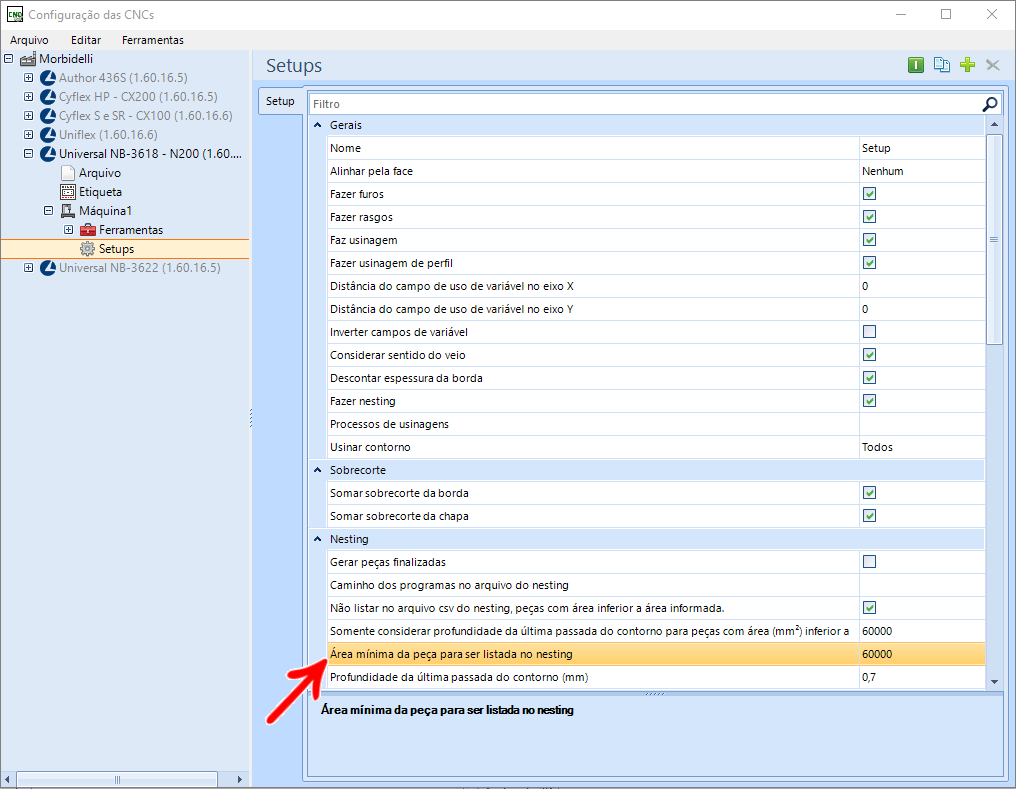Click the Morbidelli factory icon
This screenshot has width=1016, height=789.
tap(28, 59)
